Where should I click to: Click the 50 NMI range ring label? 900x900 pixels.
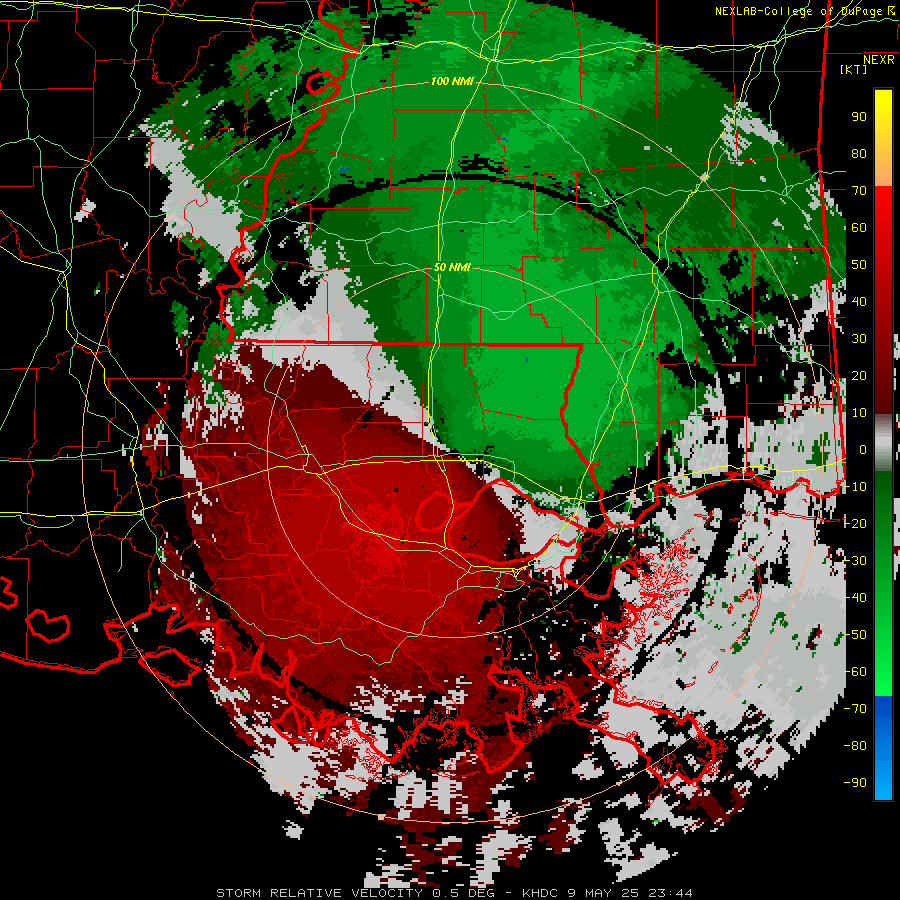click(452, 267)
